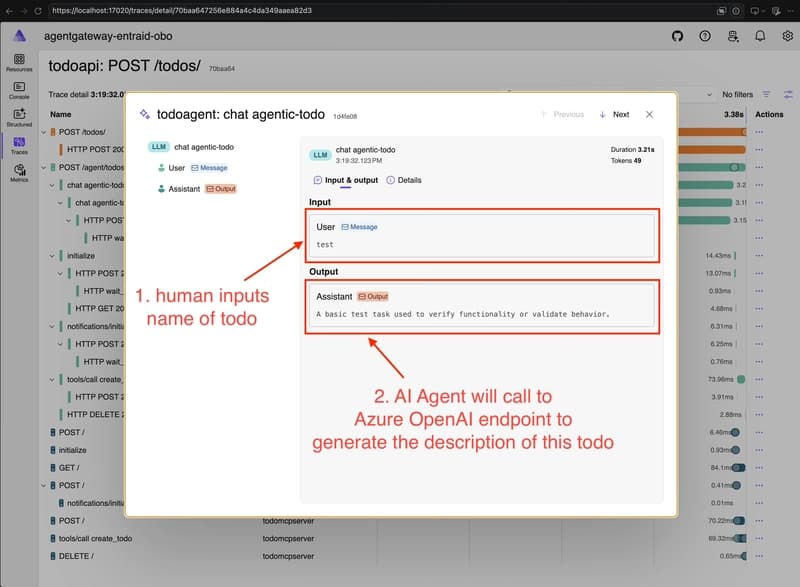The width and height of the screenshot is (800, 587).
Task: Click the filter icon next to No filters
Action: tap(766, 94)
